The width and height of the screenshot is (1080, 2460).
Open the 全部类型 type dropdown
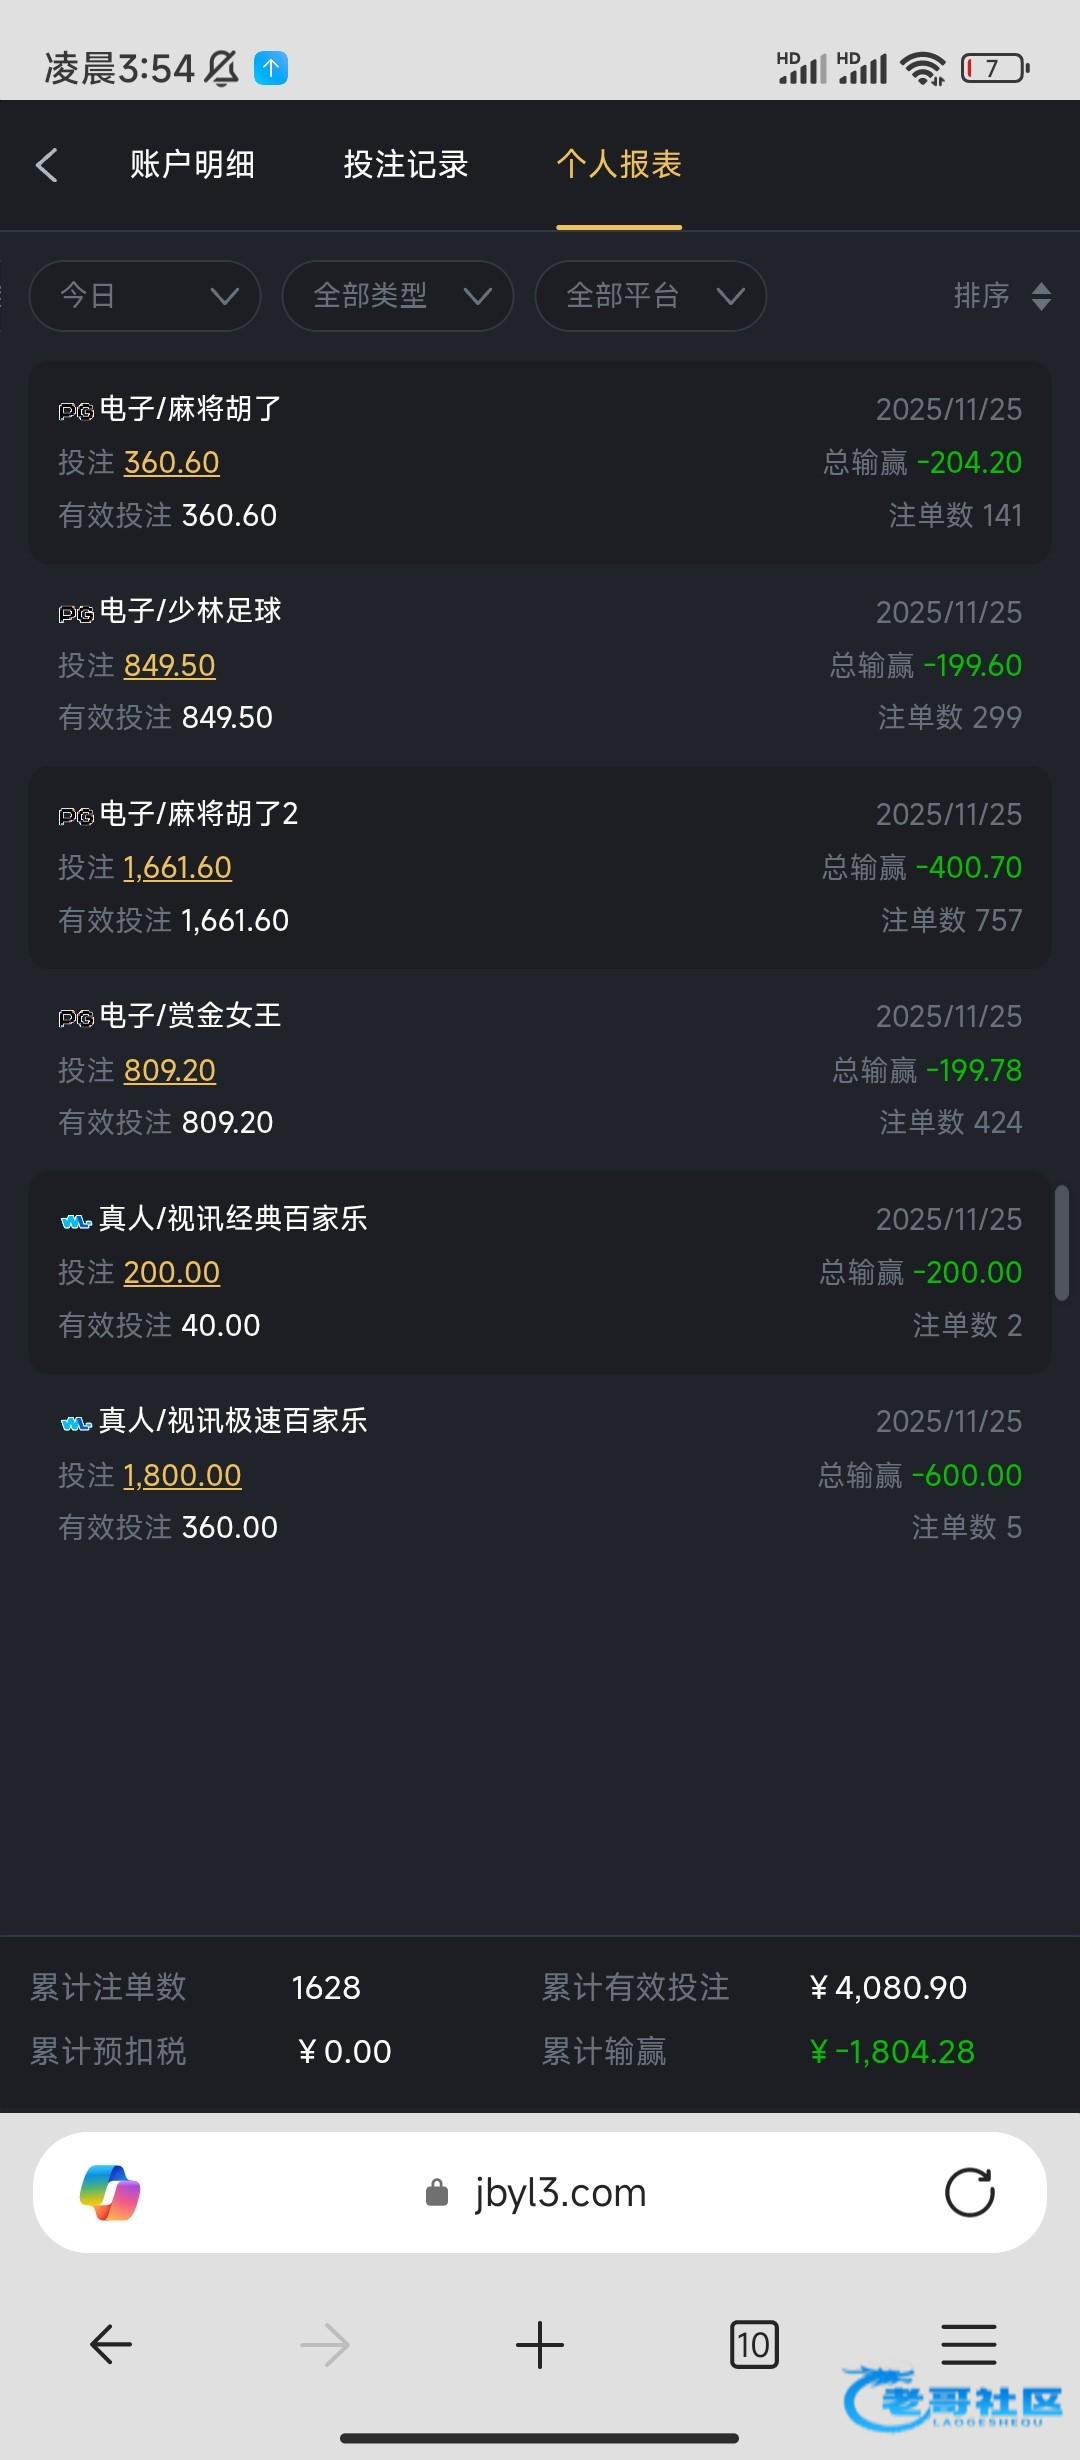pos(398,296)
